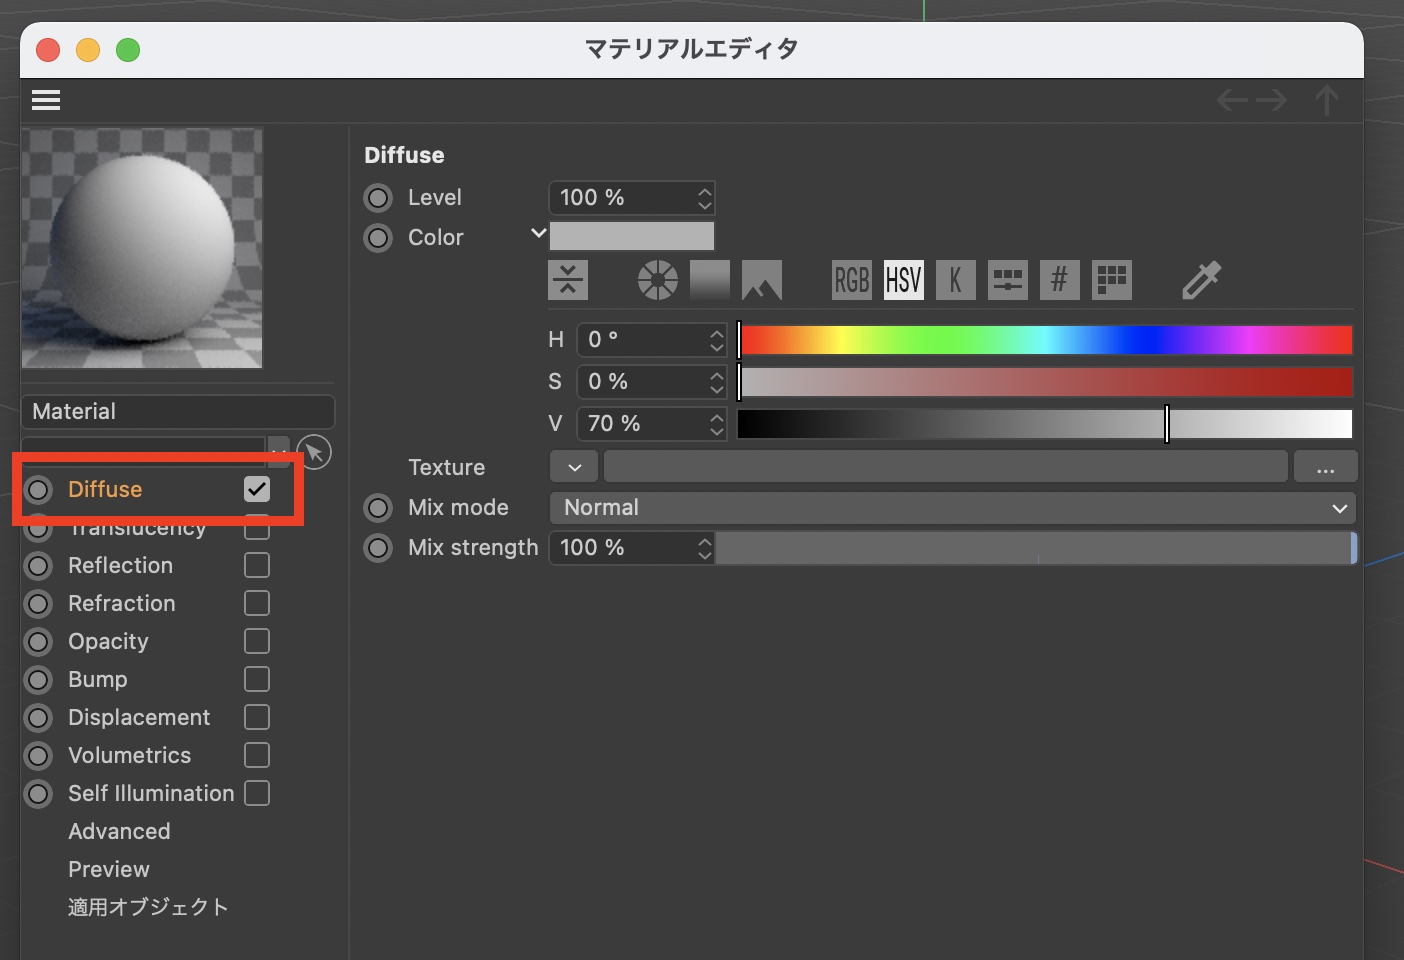Uncheck the Diffuse channel checkbox

tap(257, 489)
